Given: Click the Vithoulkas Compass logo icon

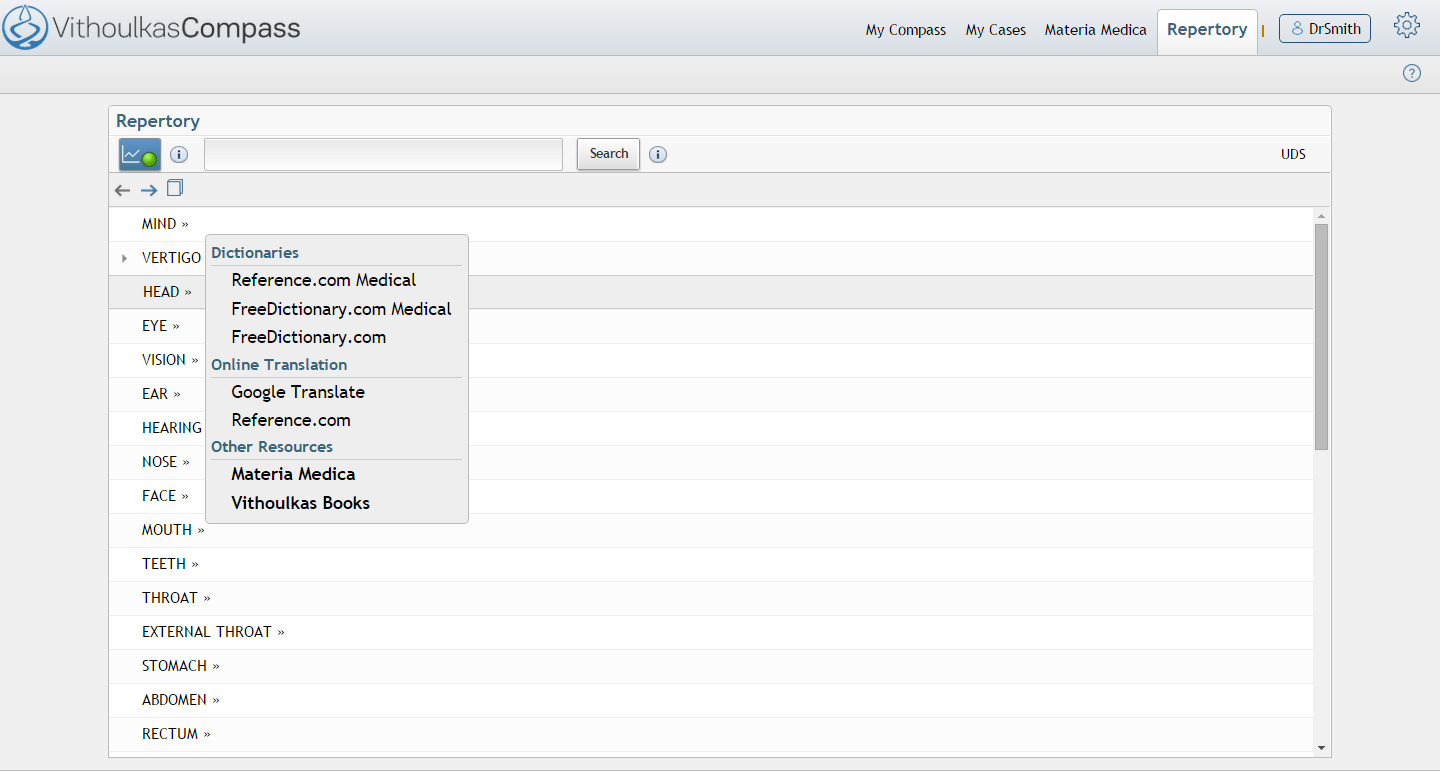Looking at the screenshot, I should tap(25, 27).
